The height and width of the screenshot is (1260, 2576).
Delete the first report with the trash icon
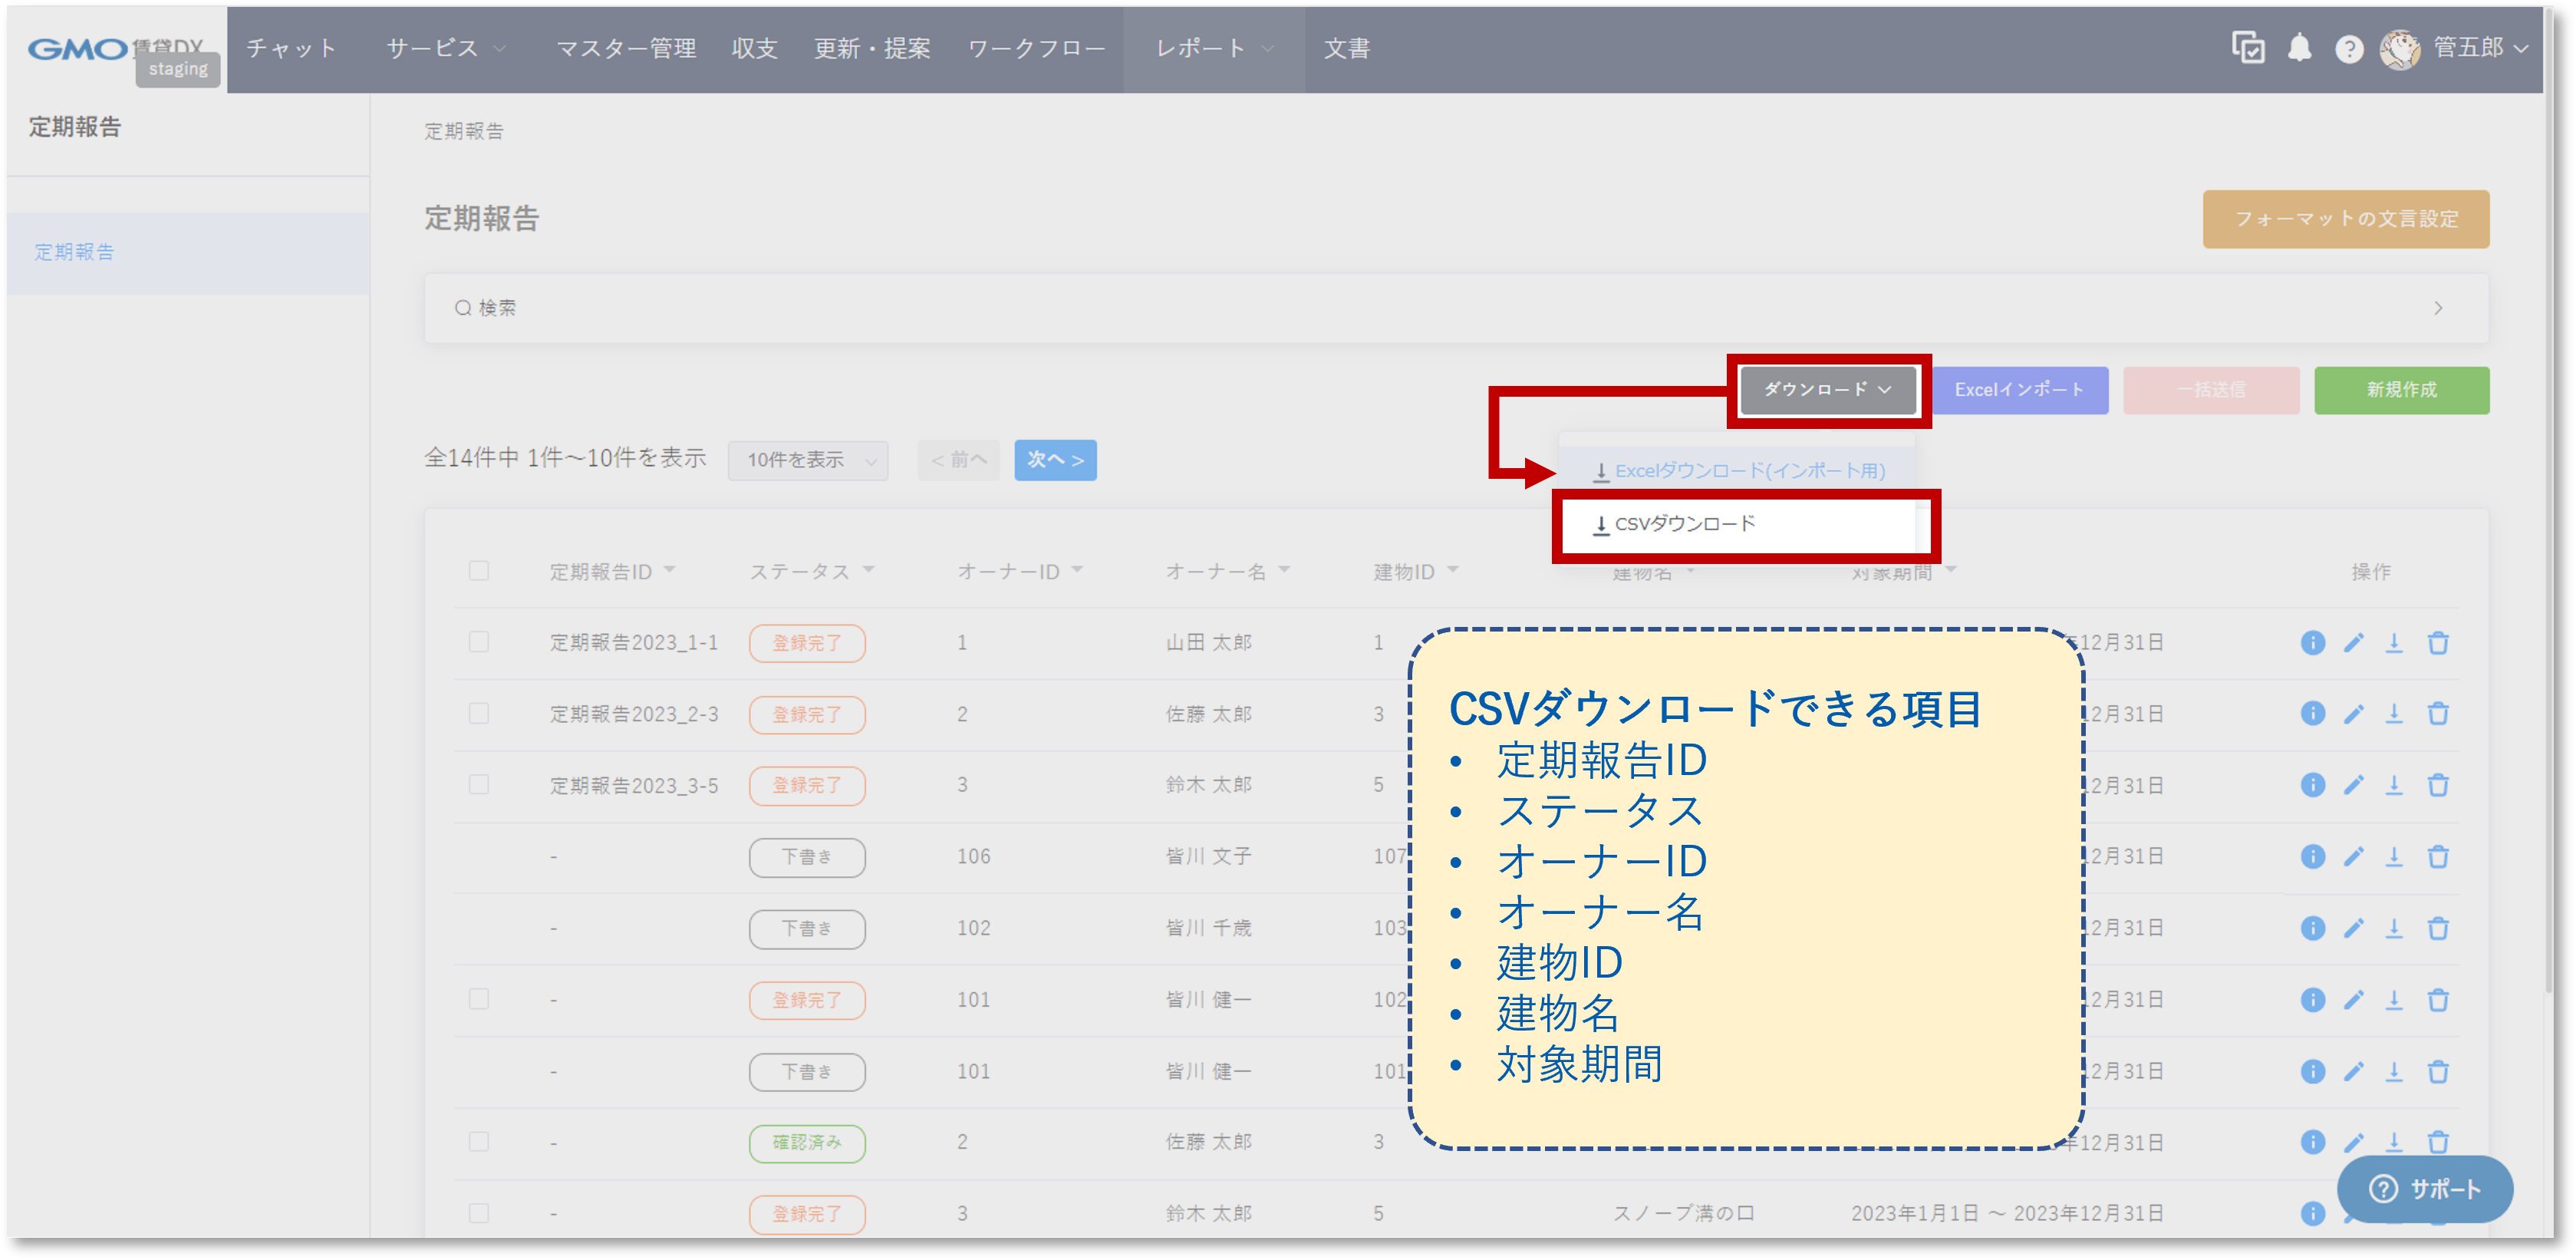[2439, 643]
